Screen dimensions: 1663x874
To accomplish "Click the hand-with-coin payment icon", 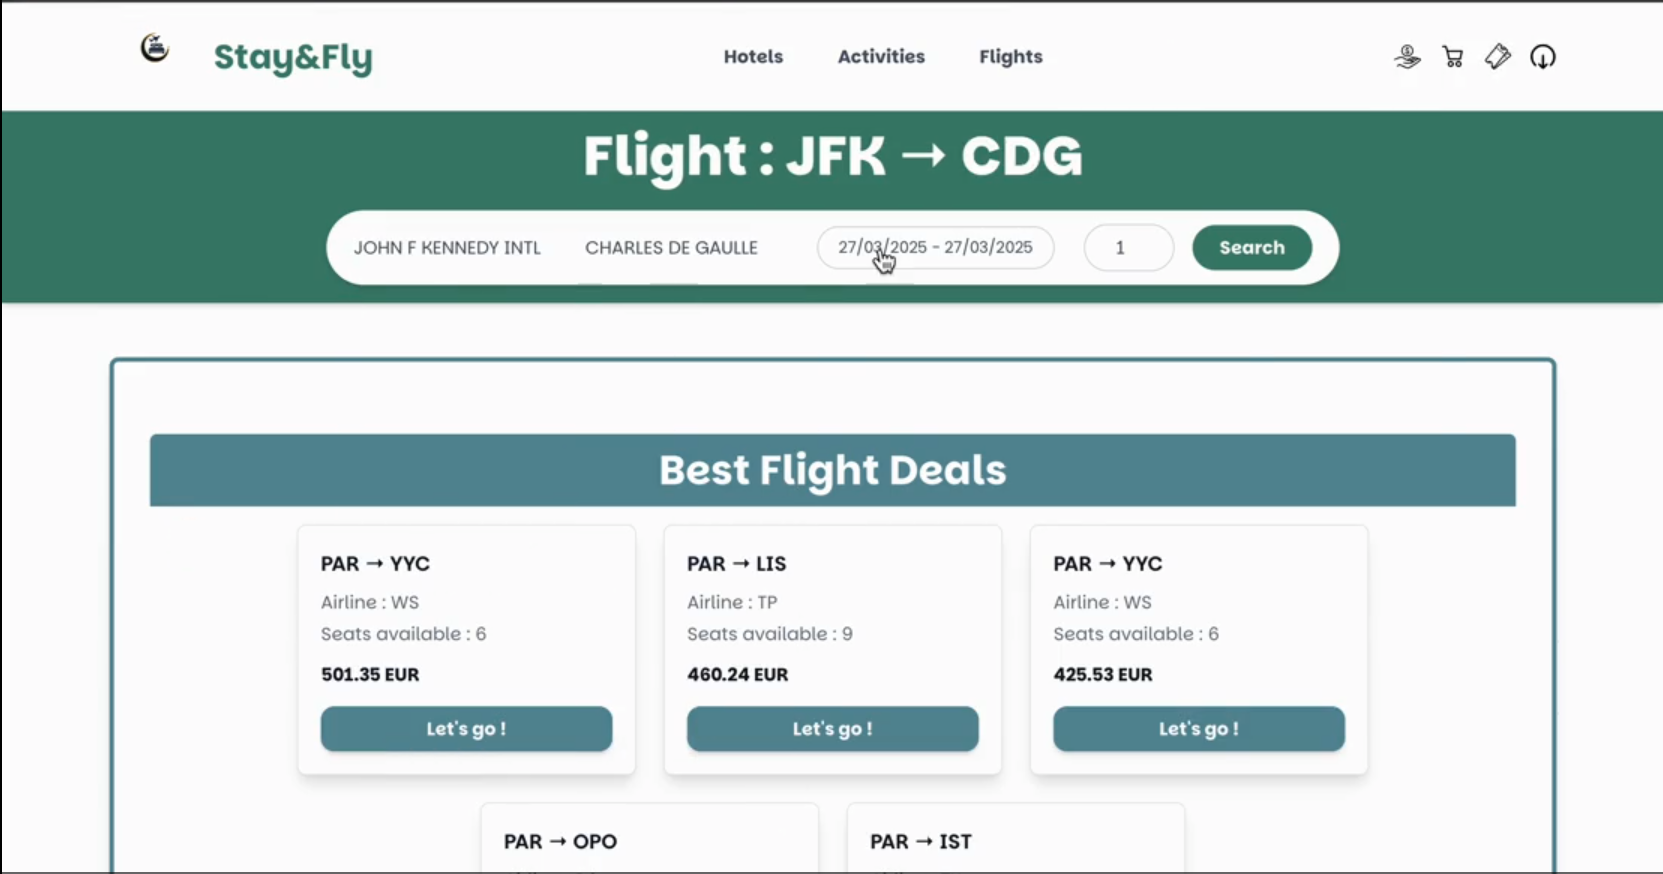I will tap(1407, 57).
